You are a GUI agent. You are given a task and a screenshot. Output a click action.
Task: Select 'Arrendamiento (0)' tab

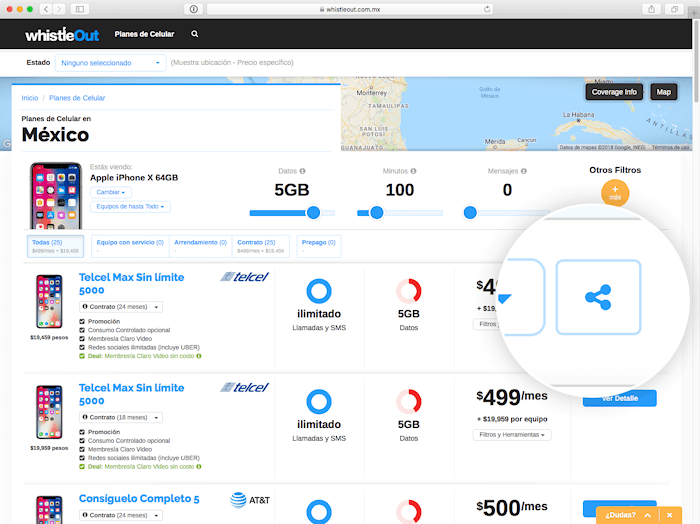click(200, 246)
